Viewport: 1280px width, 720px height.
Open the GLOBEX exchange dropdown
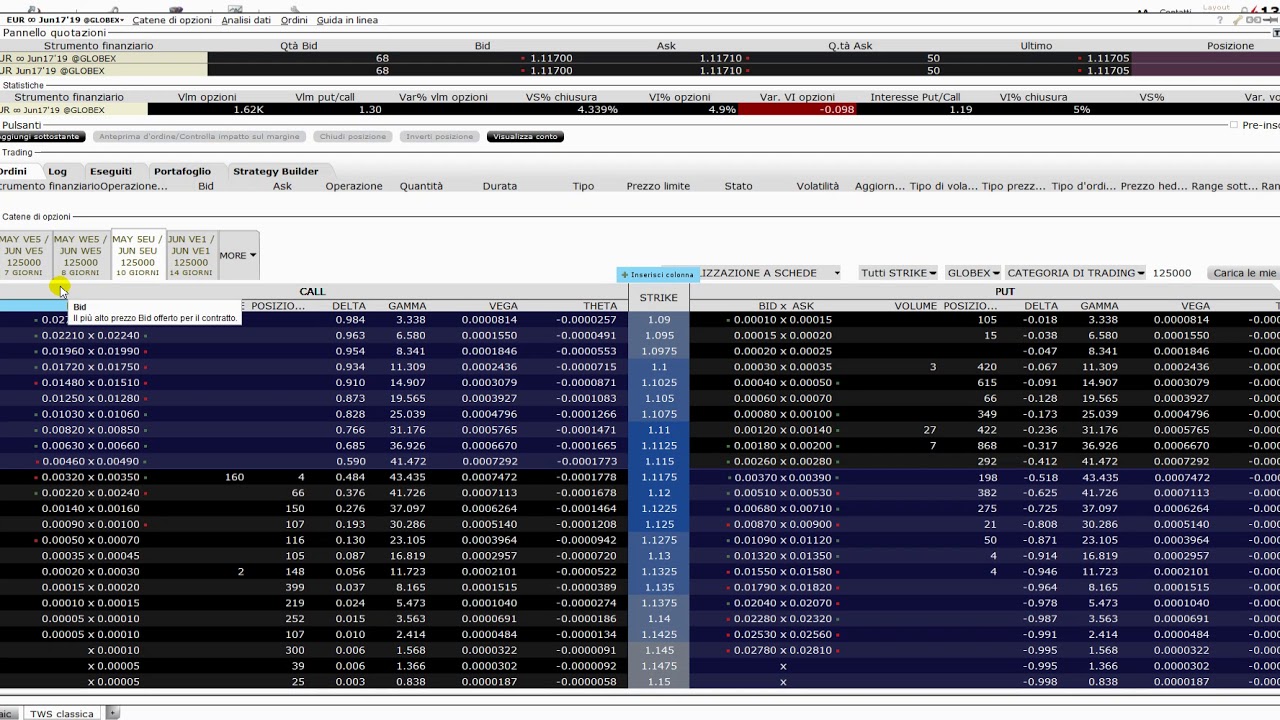[973, 273]
